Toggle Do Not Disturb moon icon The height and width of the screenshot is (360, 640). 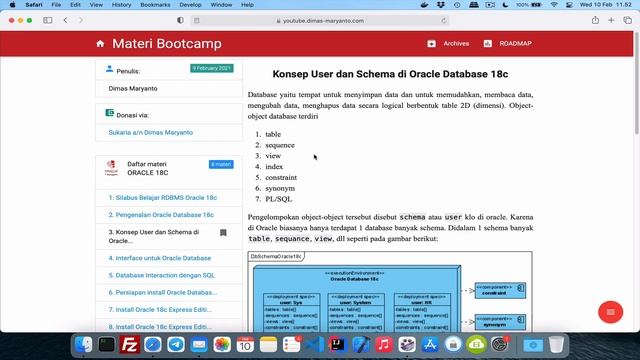click(505, 5)
